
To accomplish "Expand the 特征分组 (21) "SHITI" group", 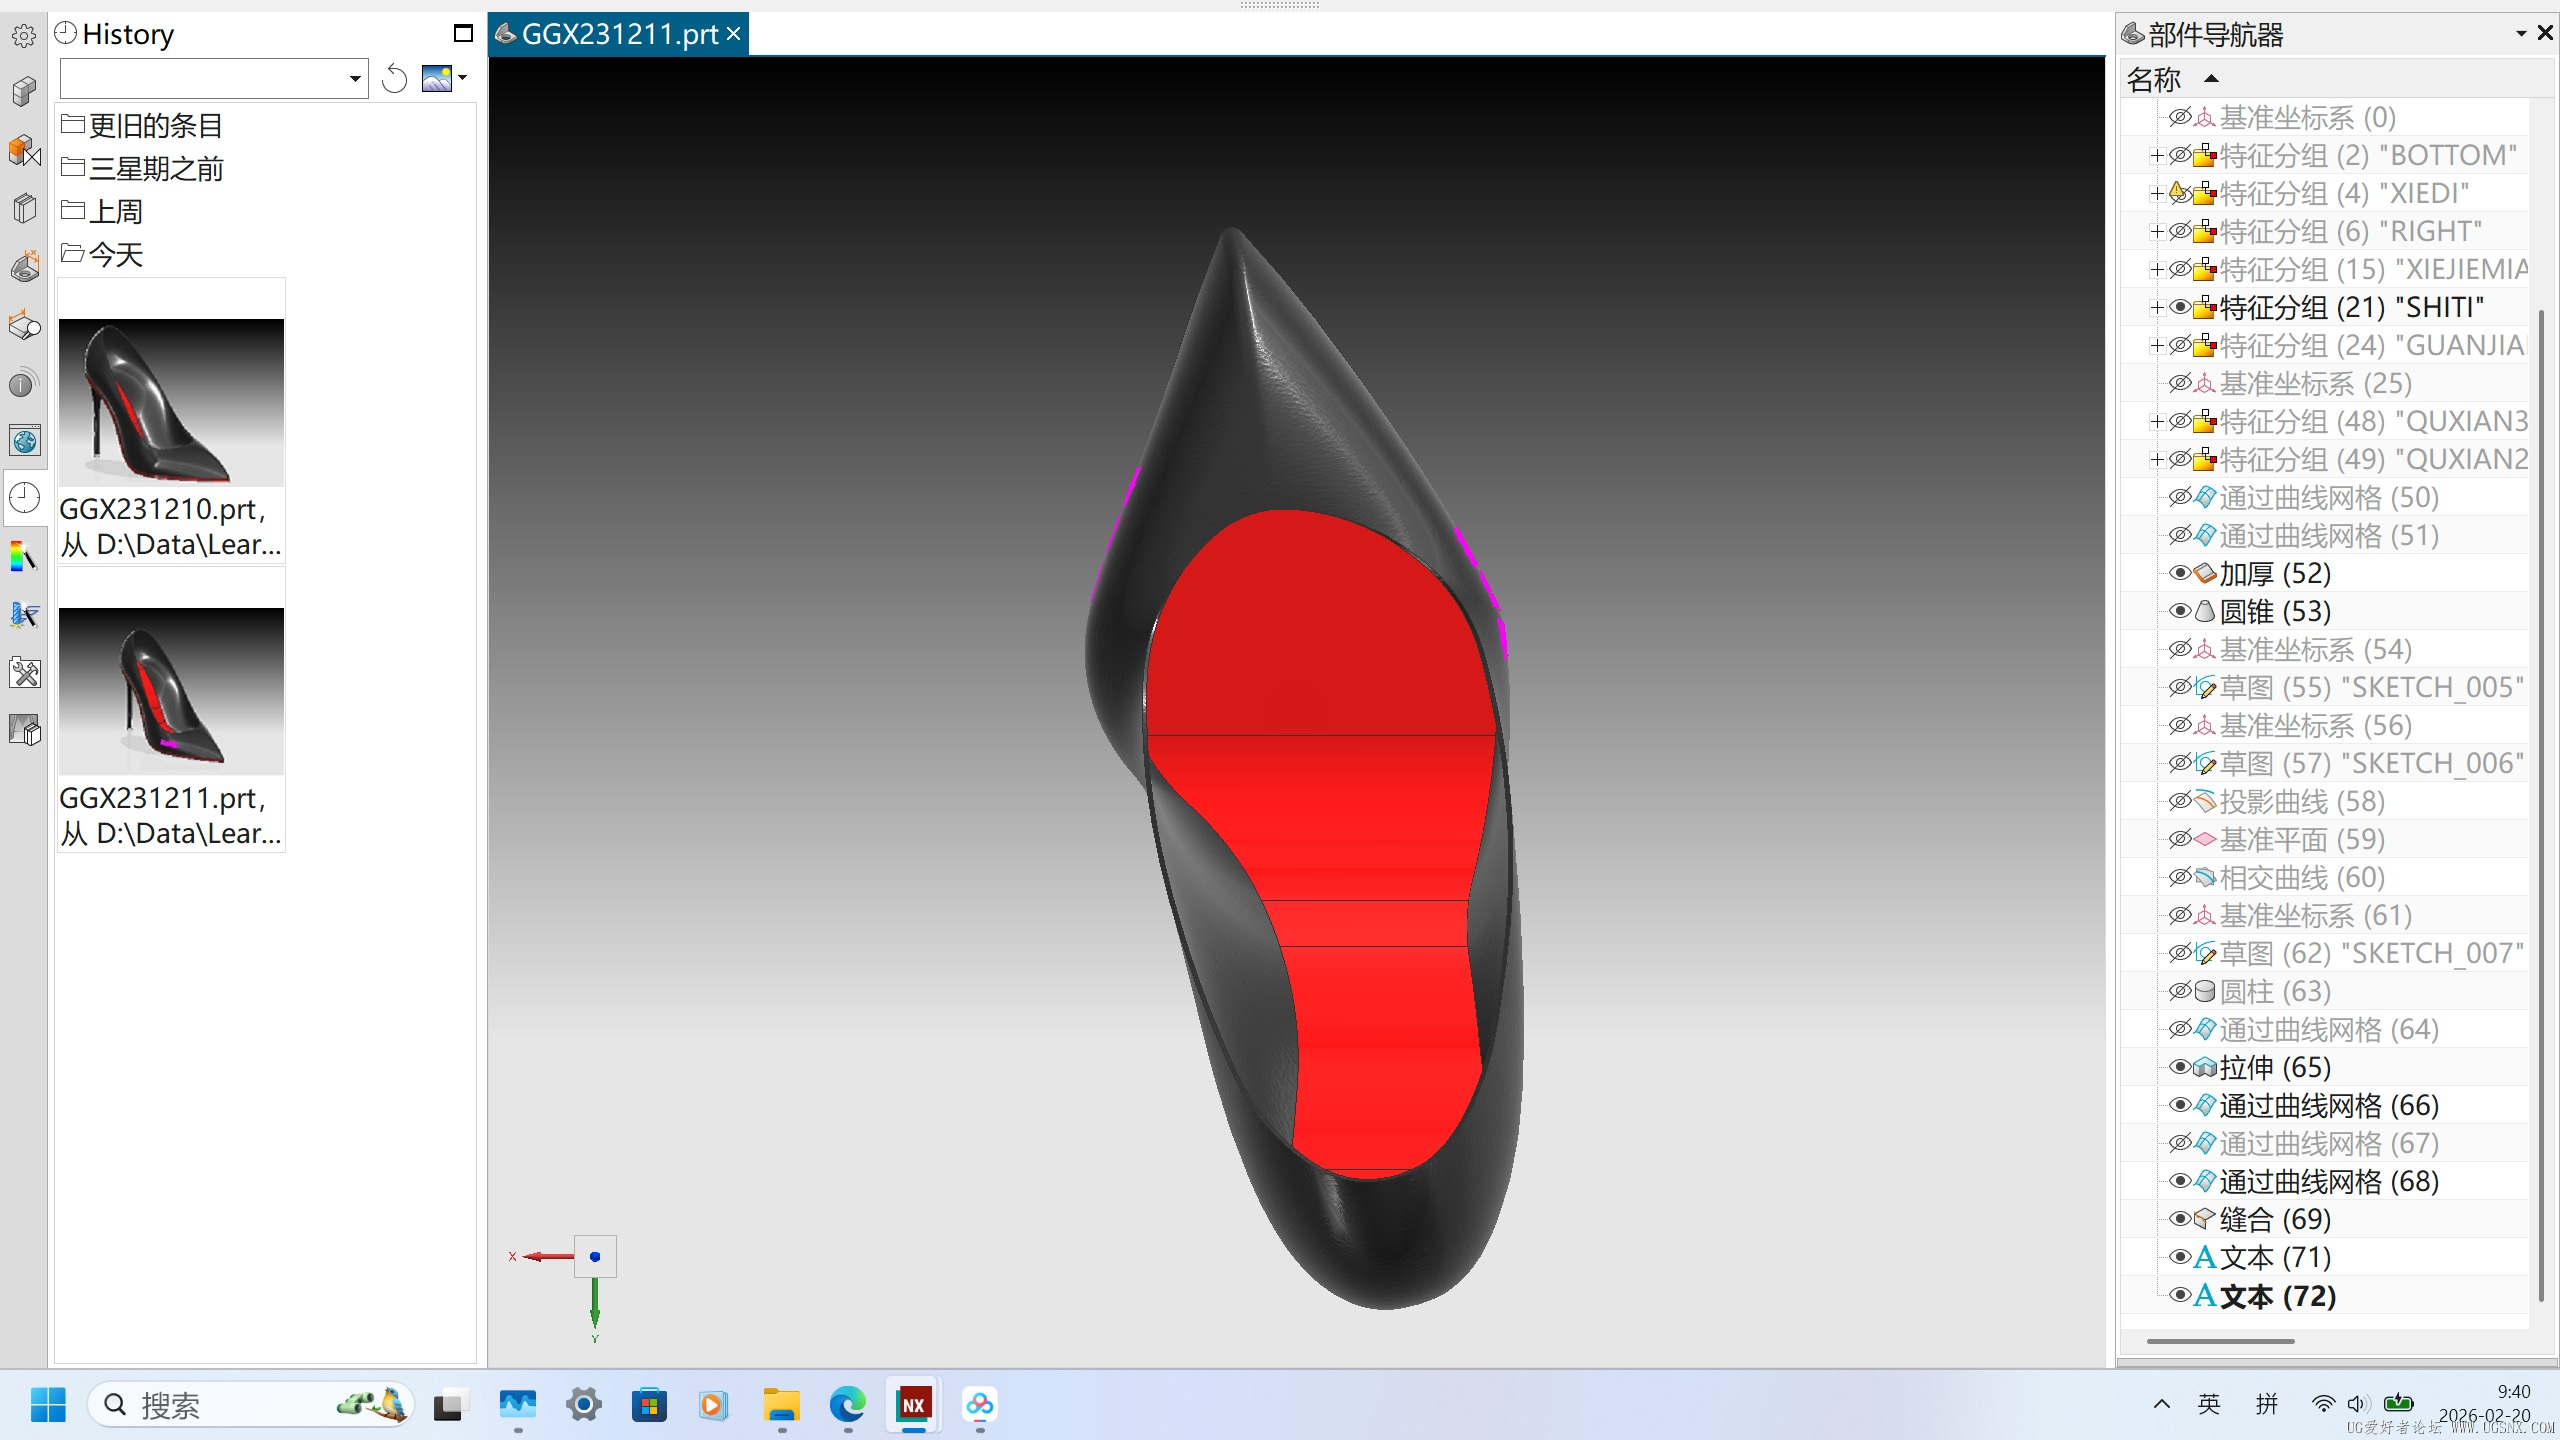I will click(2157, 308).
